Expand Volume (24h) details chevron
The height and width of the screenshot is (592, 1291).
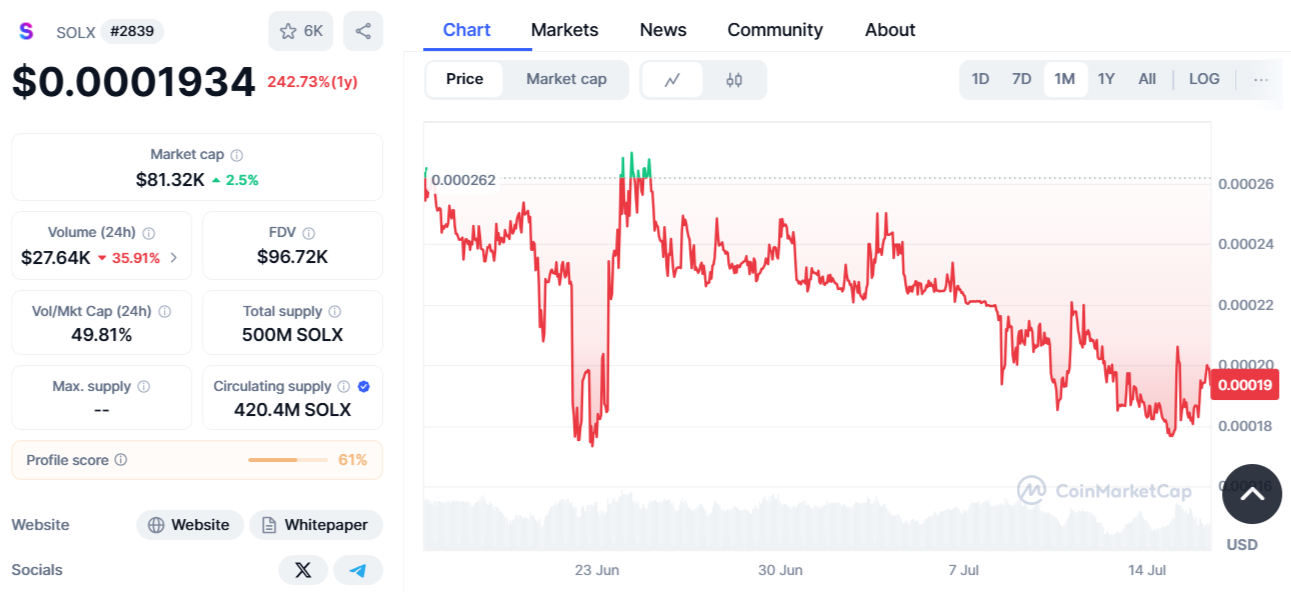tap(174, 258)
